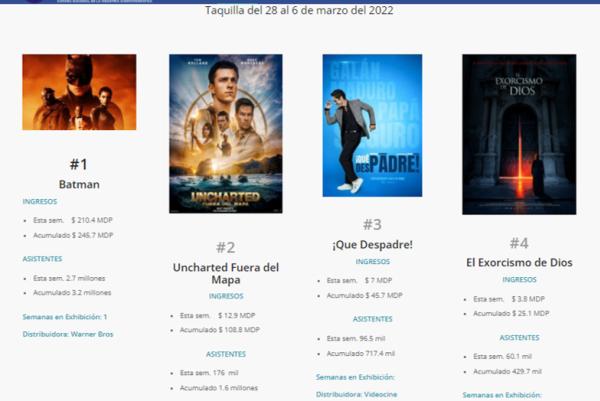Screen dimensions: 600x401
Task: Click ¡Que Despadre! 'Acumulado 717.4 mil'
Action: click(360, 354)
